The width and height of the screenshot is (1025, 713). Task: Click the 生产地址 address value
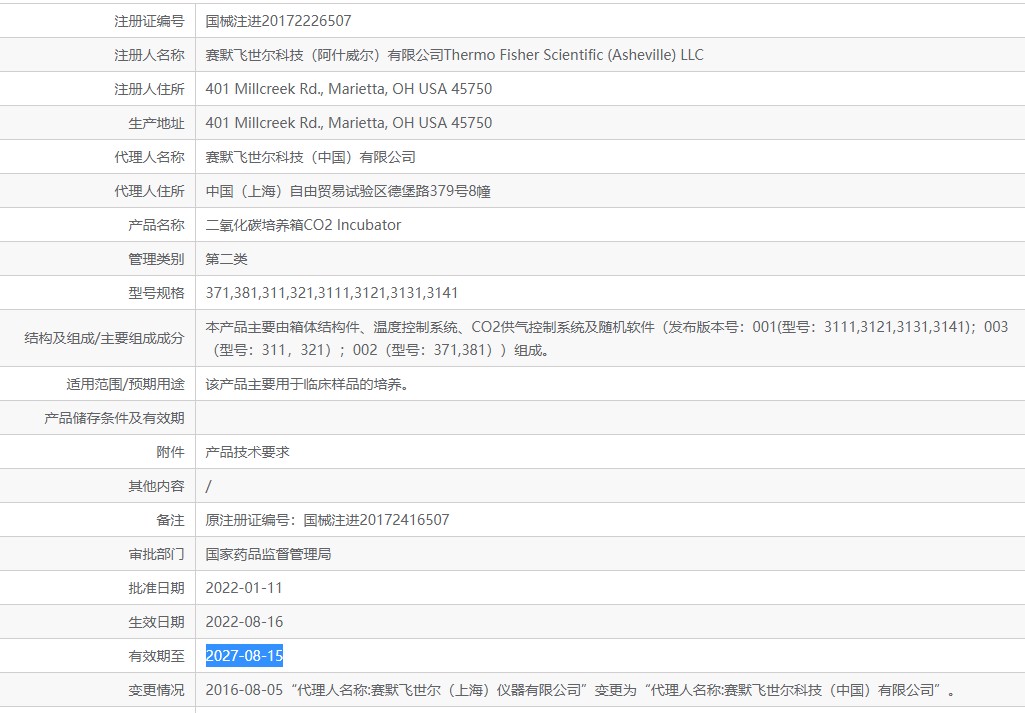click(x=348, y=123)
